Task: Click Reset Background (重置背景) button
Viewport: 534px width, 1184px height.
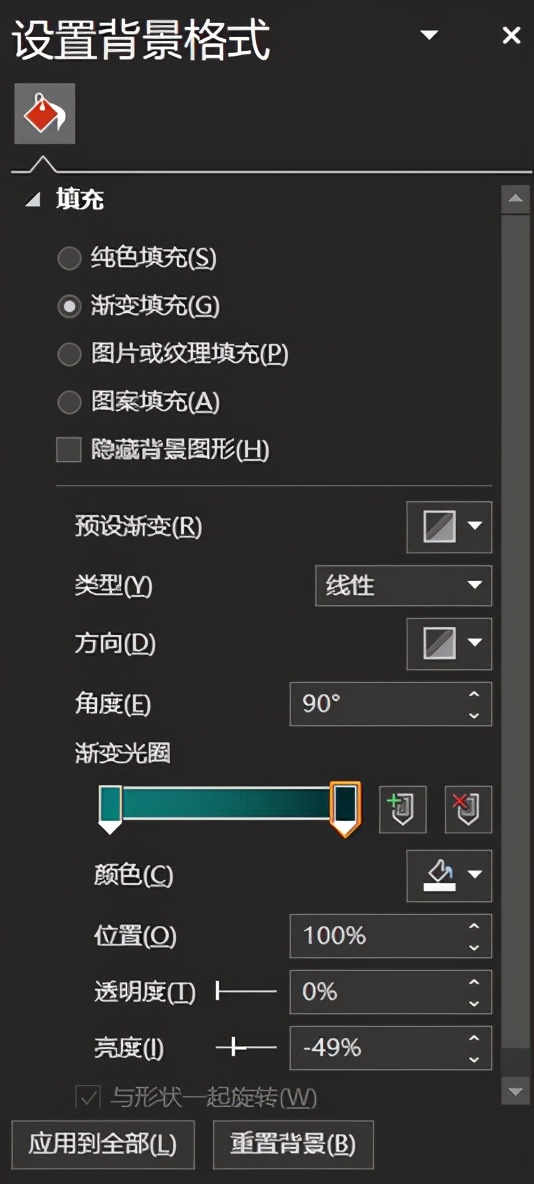Action: click(293, 1145)
